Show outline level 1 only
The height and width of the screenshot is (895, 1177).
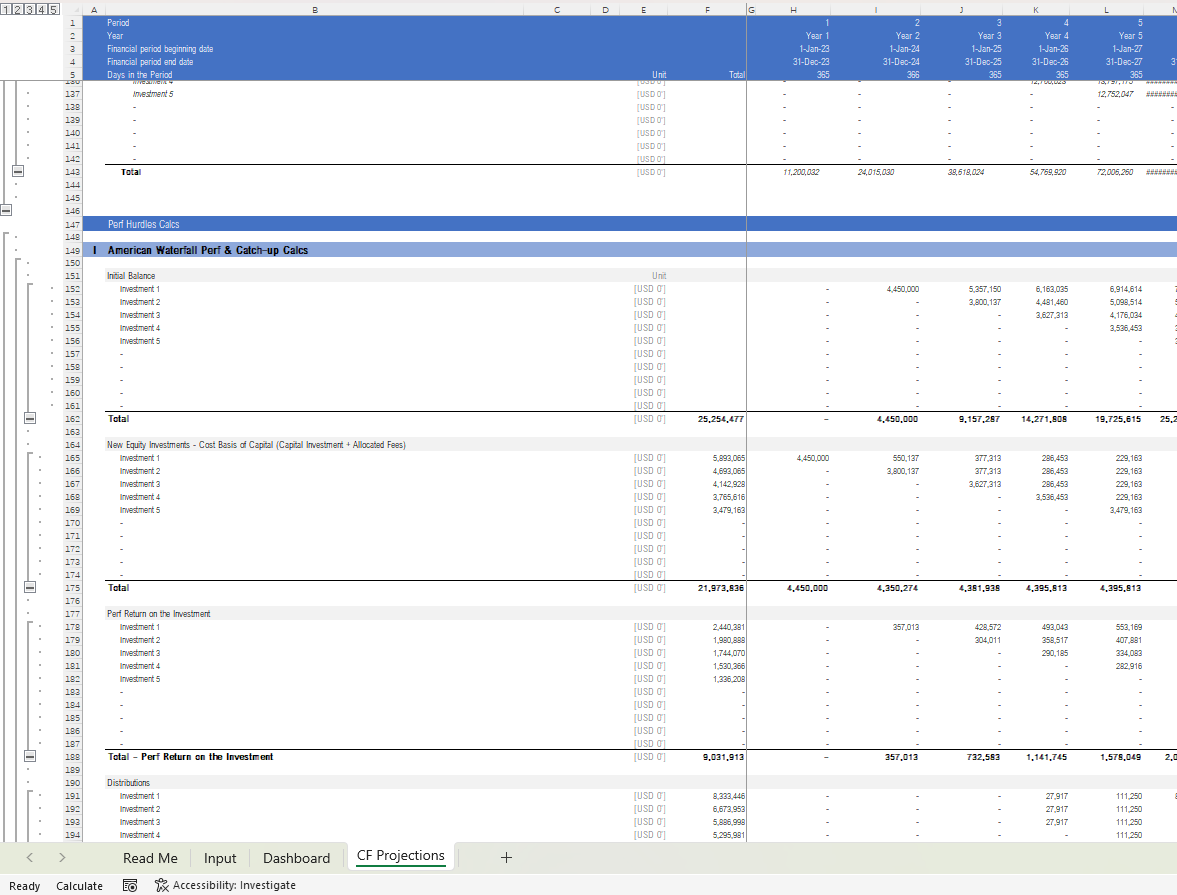(6, 9)
